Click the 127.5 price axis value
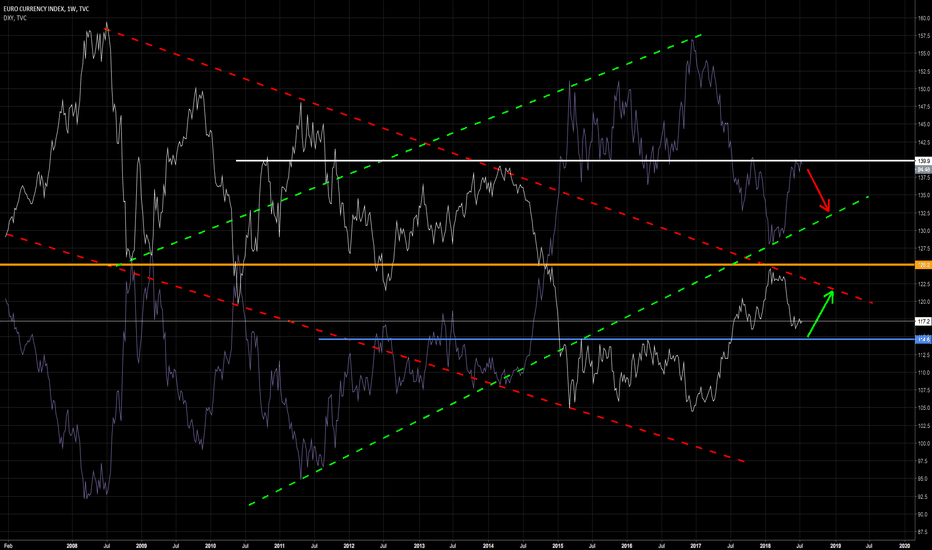 pyautogui.click(x=924, y=249)
